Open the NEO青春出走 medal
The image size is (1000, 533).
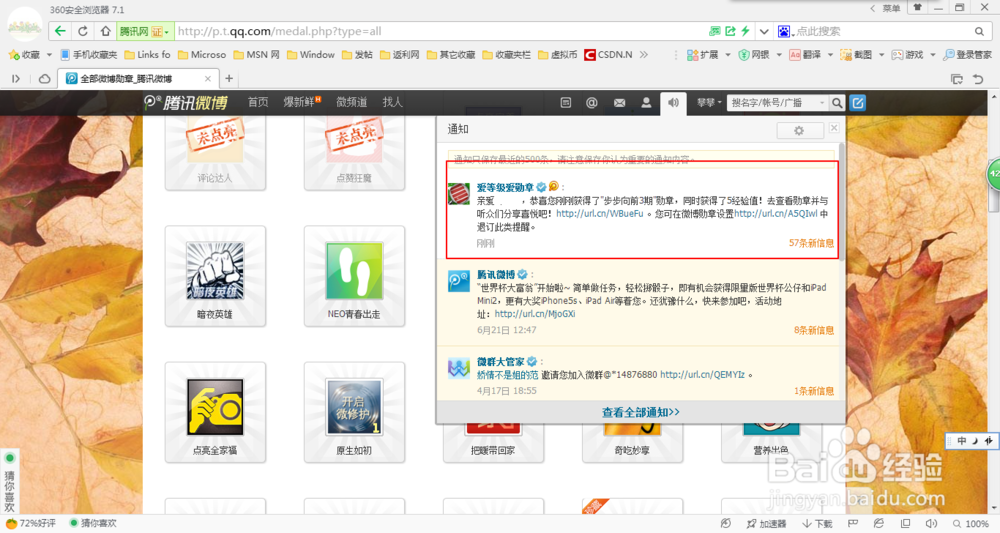tap(354, 275)
